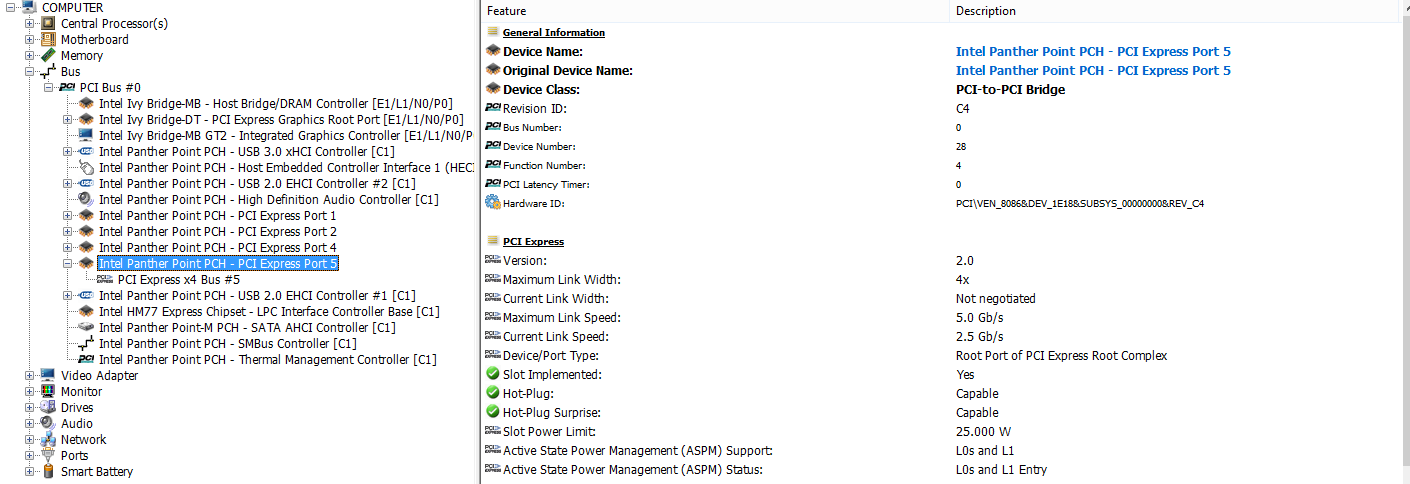The width and height of the screenshot is (1410, 484).
Task: Click the Hardware ID gear icon
Action: click(x=492, y=203)
